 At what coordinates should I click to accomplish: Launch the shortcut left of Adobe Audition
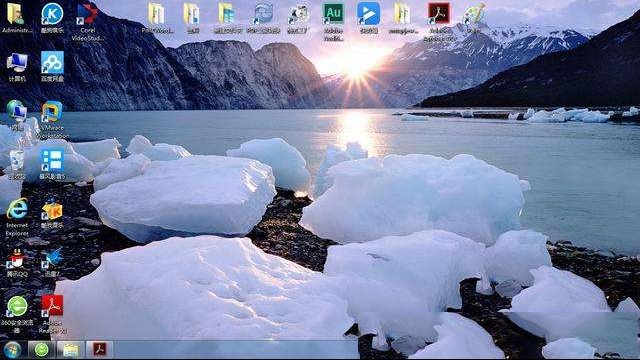(298, 18)
